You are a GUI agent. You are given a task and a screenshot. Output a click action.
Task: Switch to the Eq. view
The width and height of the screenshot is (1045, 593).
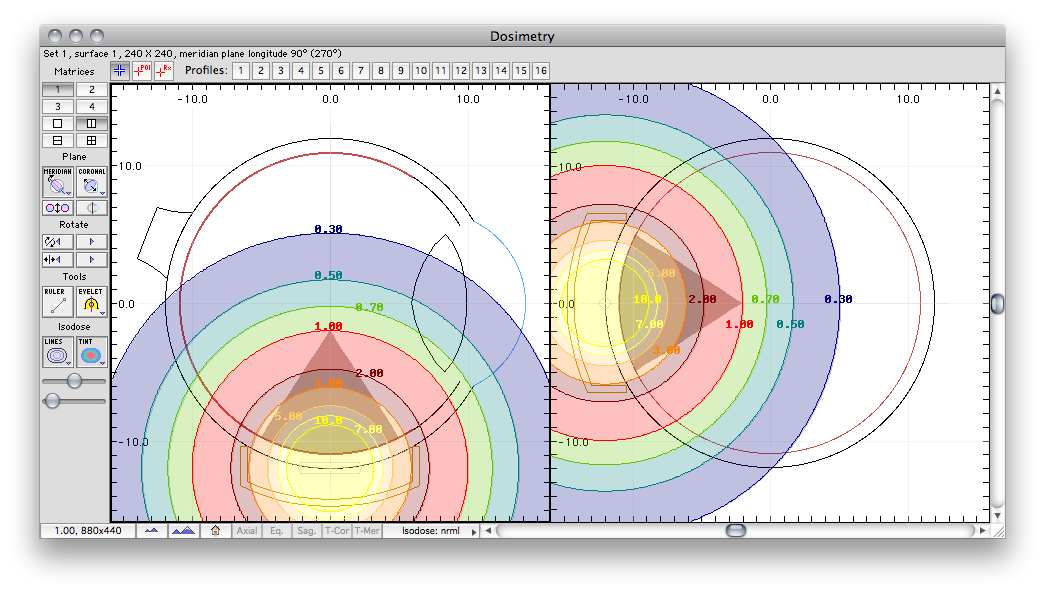point(277,531)
